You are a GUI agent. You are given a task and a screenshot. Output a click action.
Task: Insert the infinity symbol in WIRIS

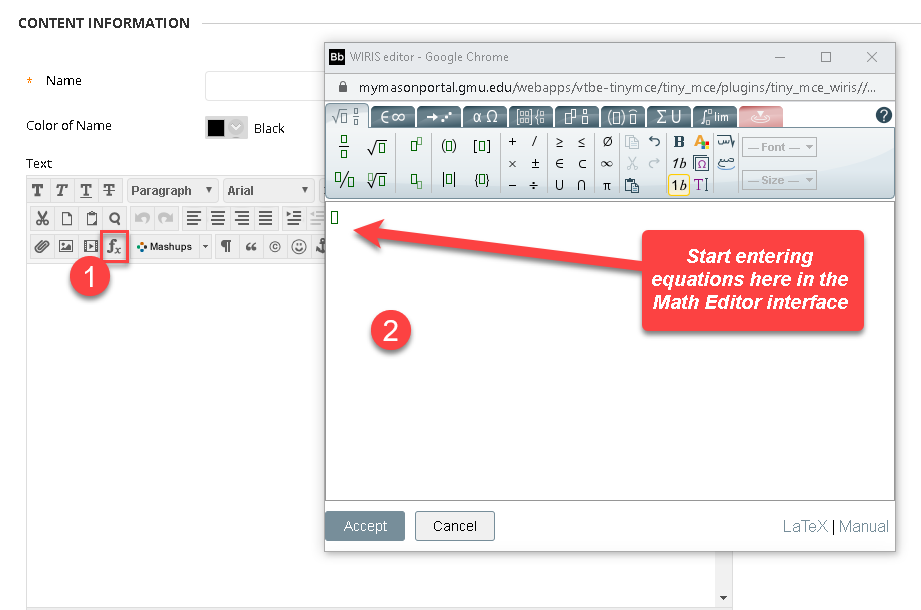click(x=605, y=164)
